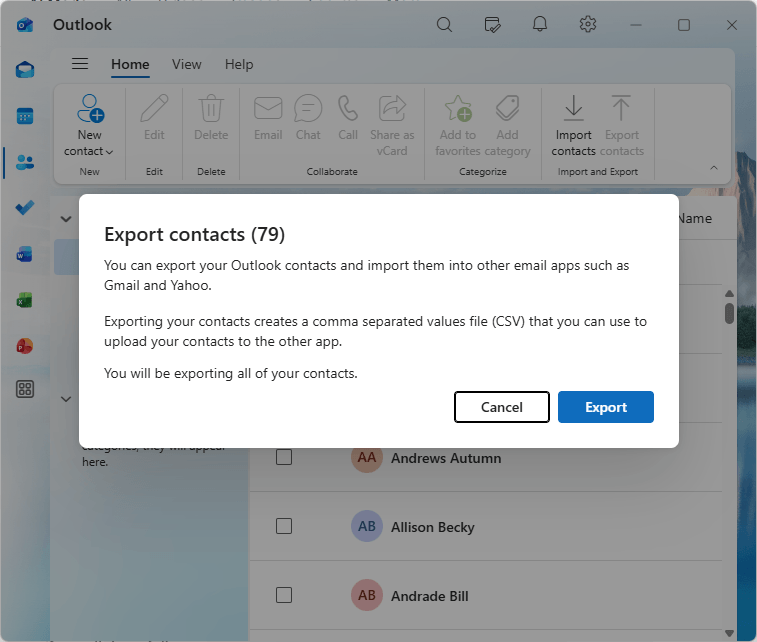Collapse the ribbon with the chevron
757x642 pixels.
click(x=714, y=167)
